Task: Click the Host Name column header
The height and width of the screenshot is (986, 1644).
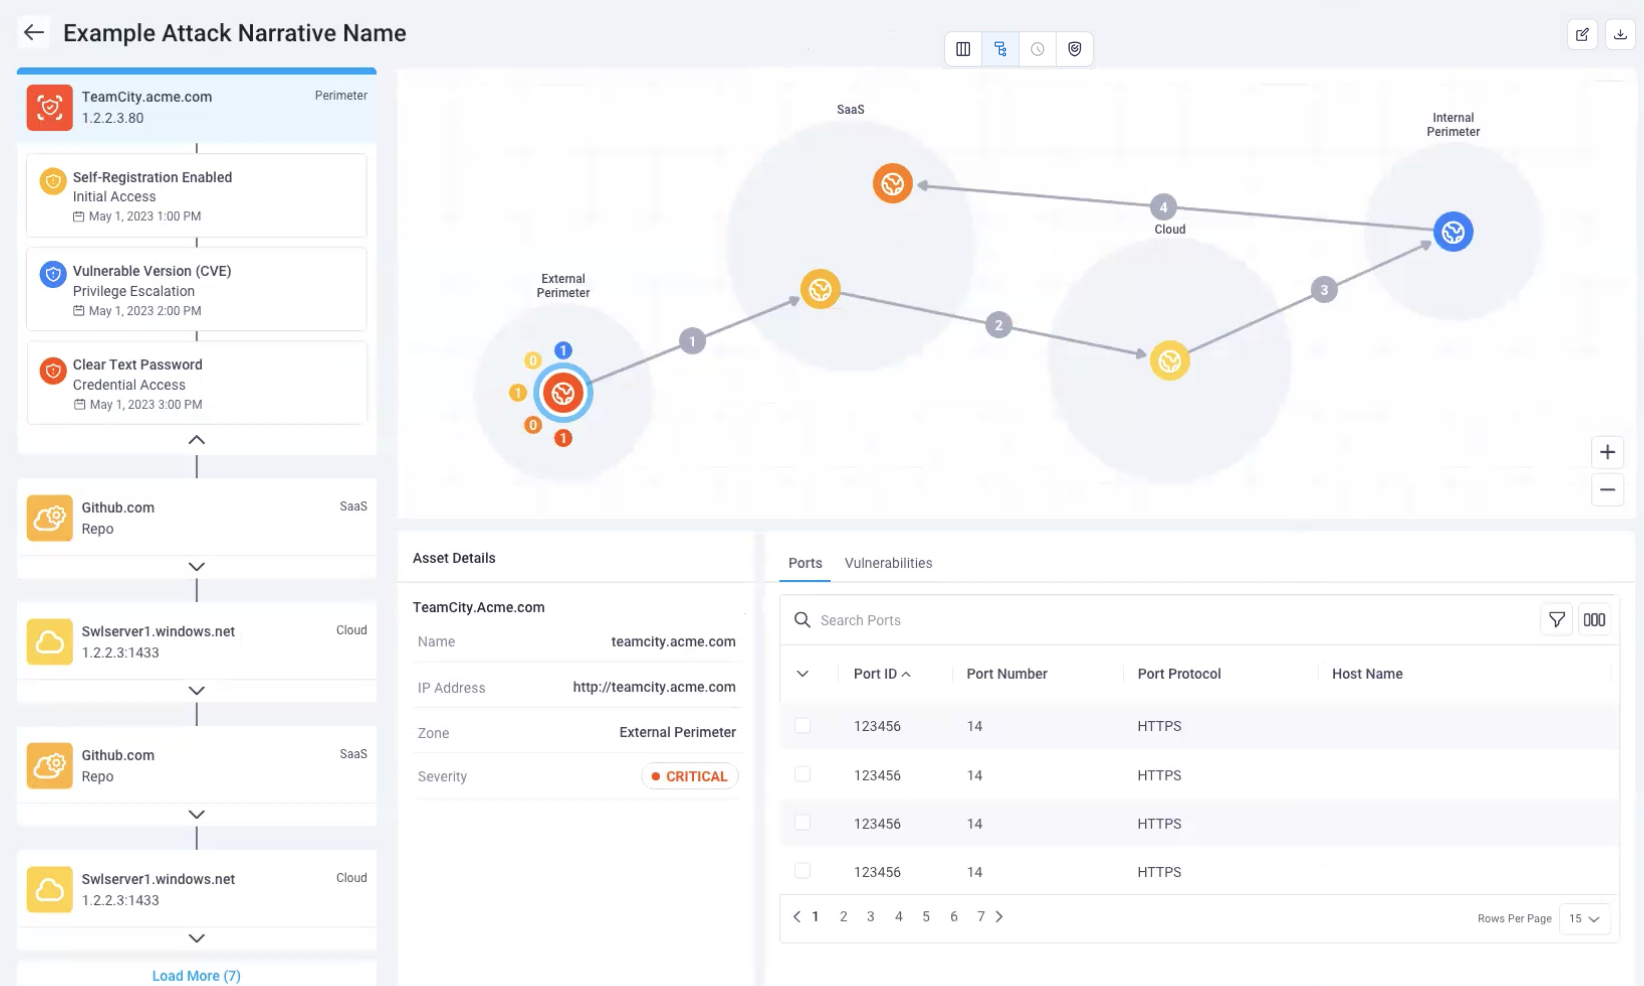Action: coord(1367,674)
